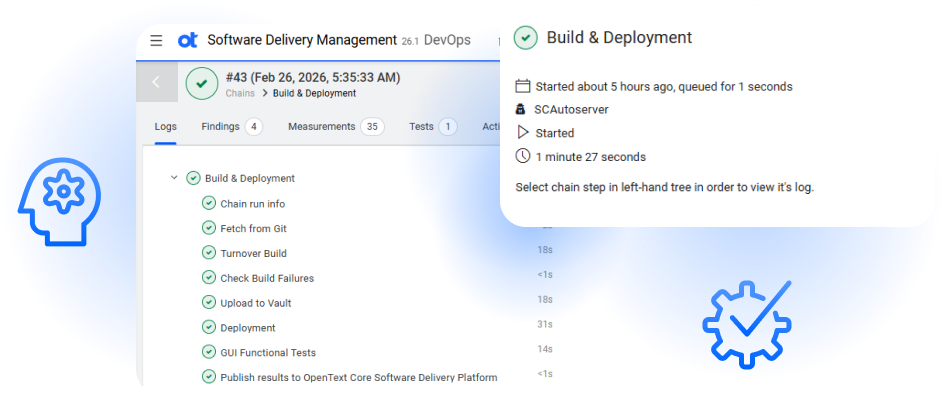Screen dimensions: 944x404
Task: Select the Check Build Failures step
Action: 267,278
